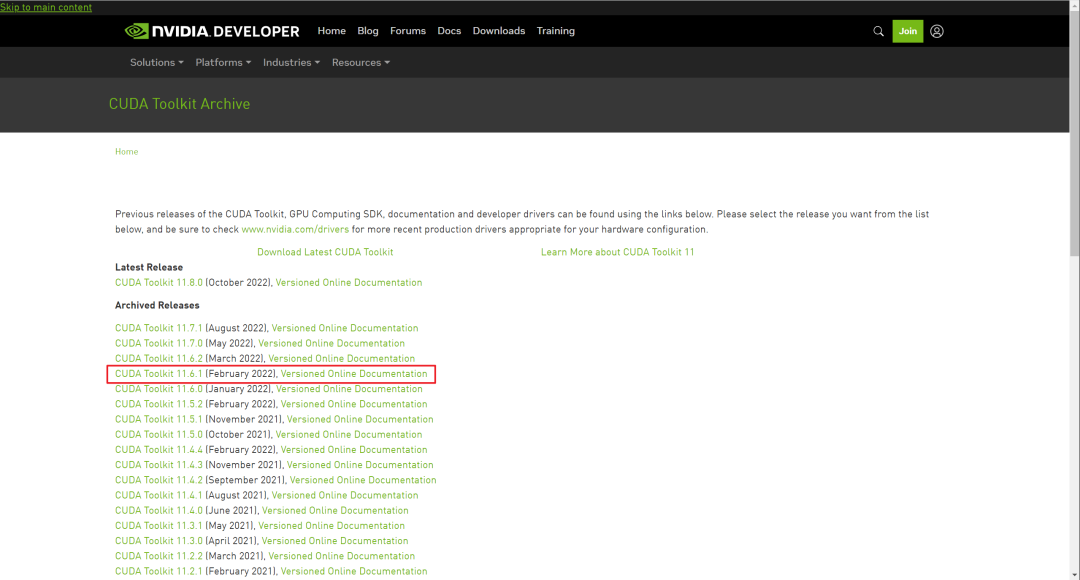This screenshot has width=1080, height=580.
Task: Select CUDA Toolkit 11.3.1 link
Action: point(159,525)
